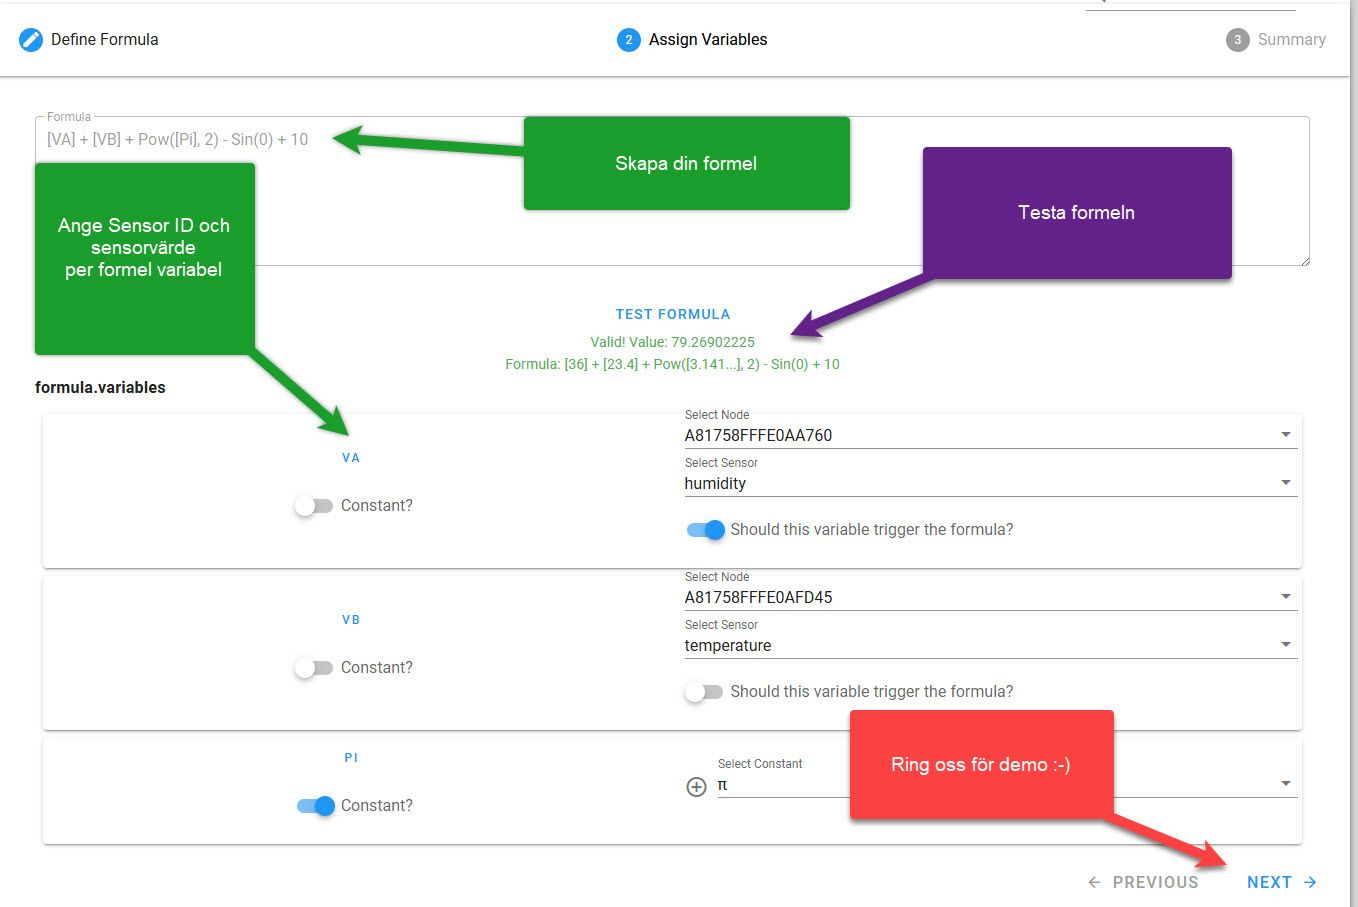The width and height of the screenshot is (1358, 907).
Task: Click the left arrow icon beside PREVIOUS
Action: point(1094,882)
